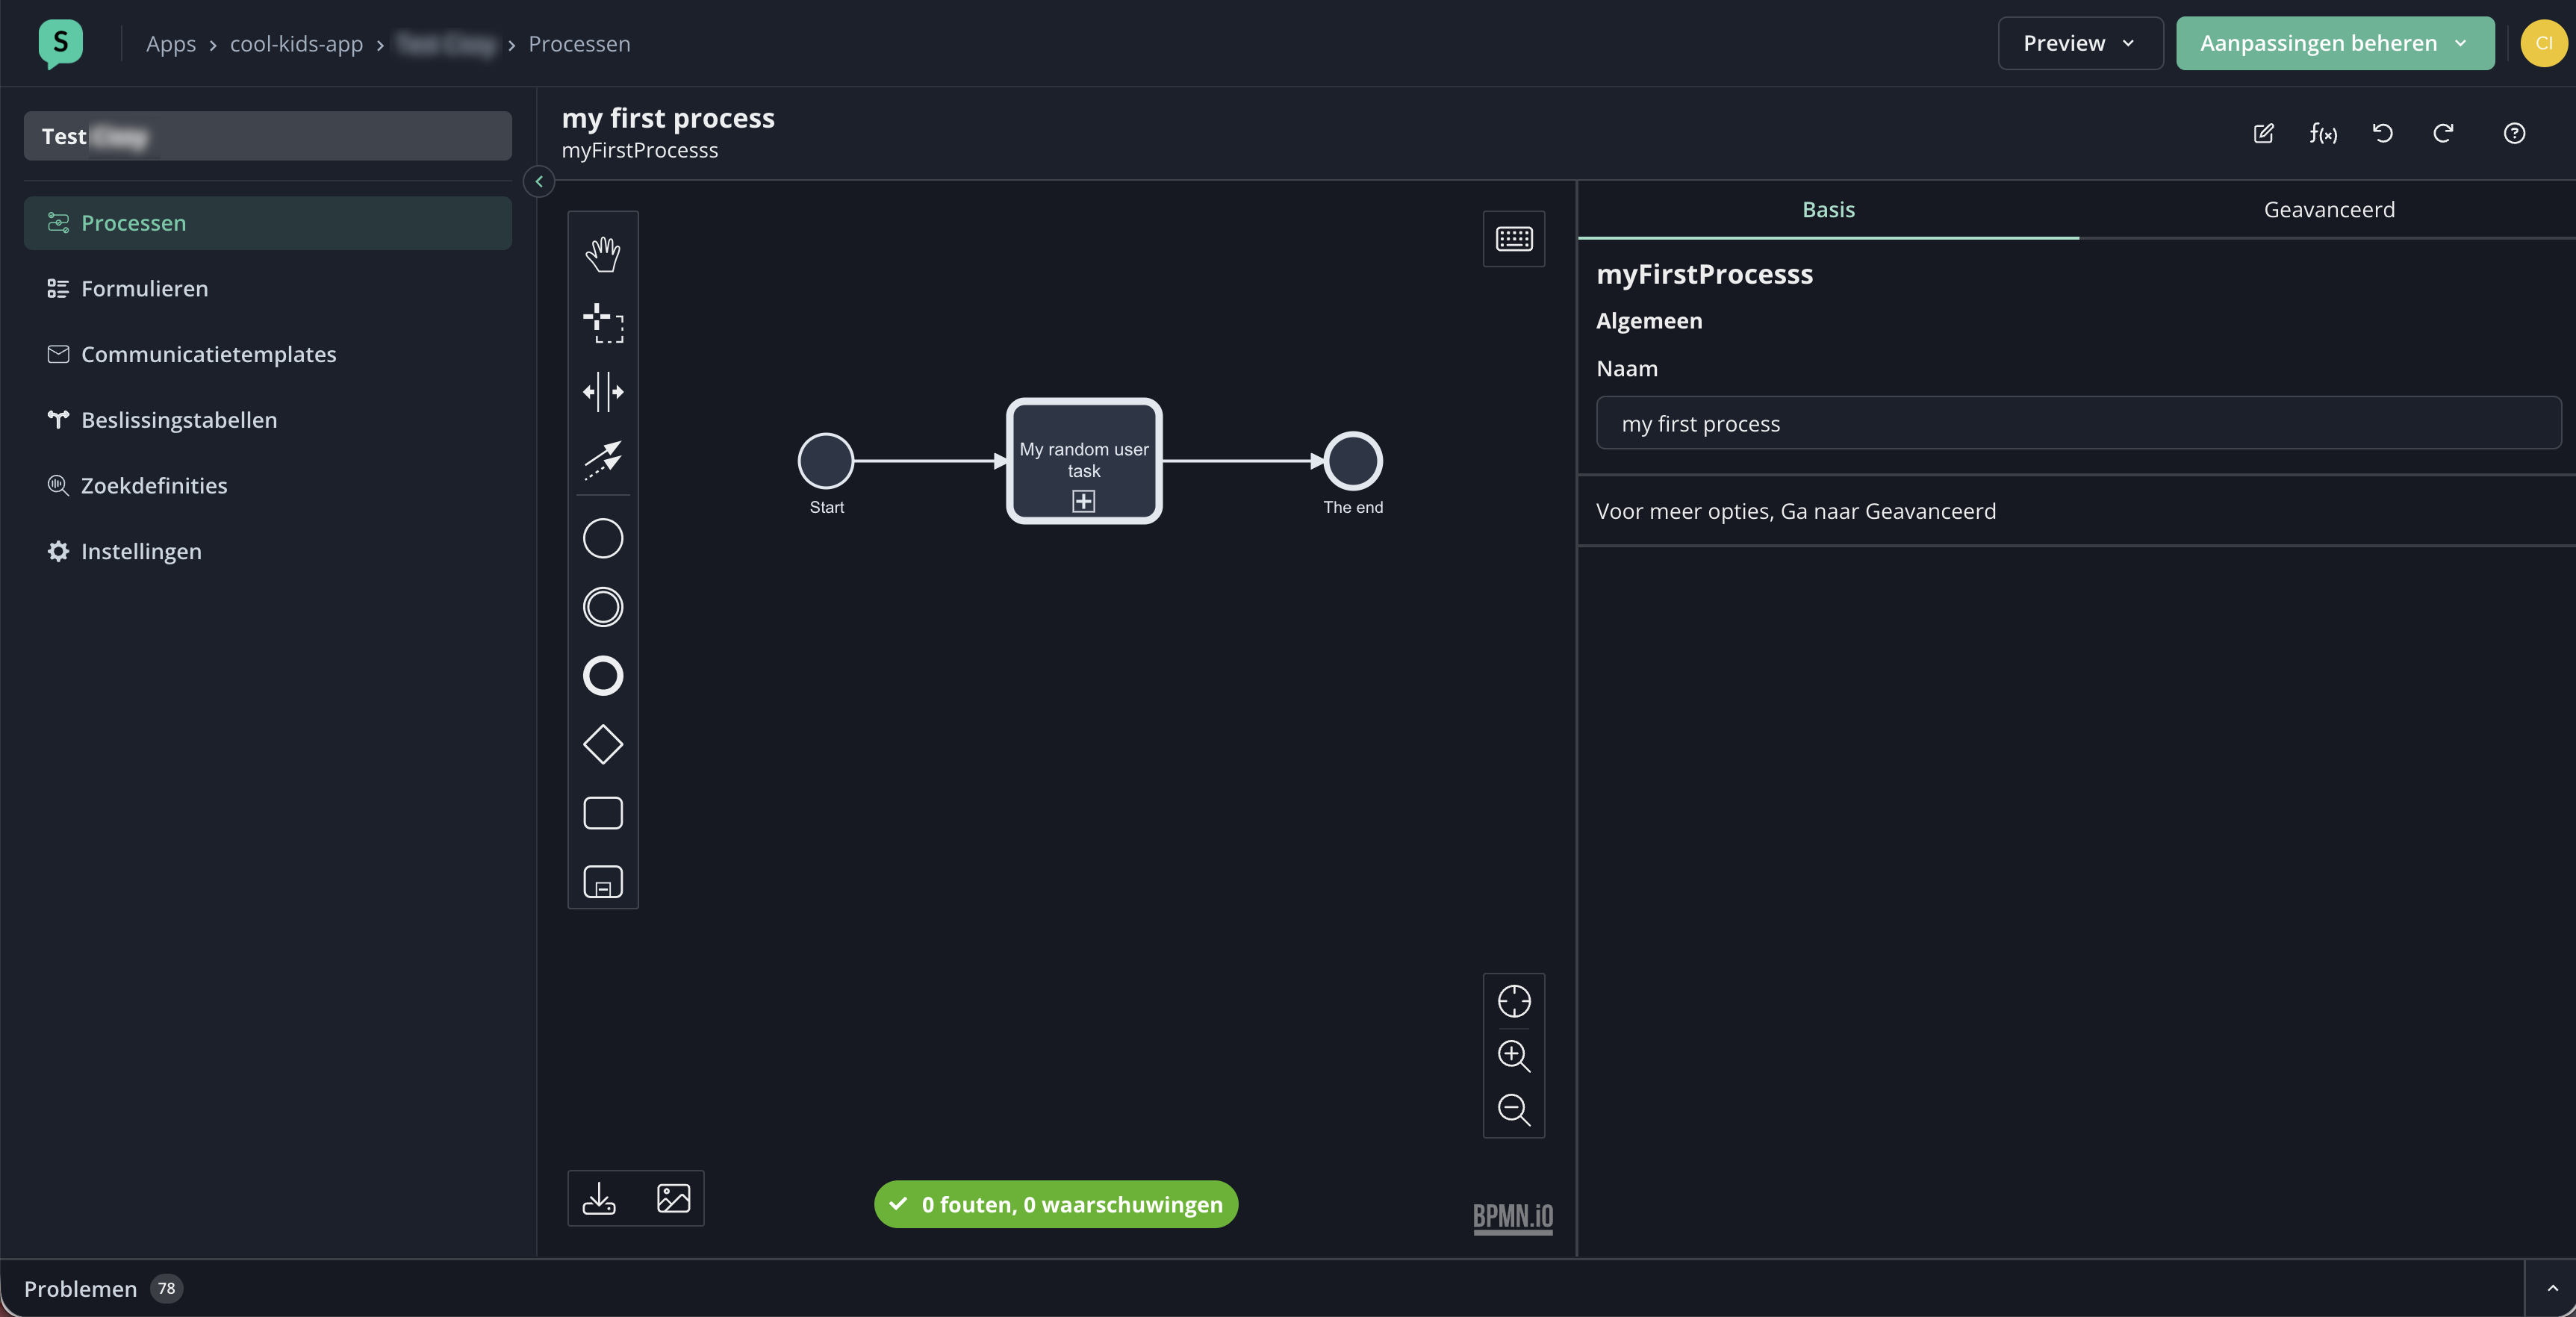
Task: Export the diagram as image
Action: (673, 1198)
